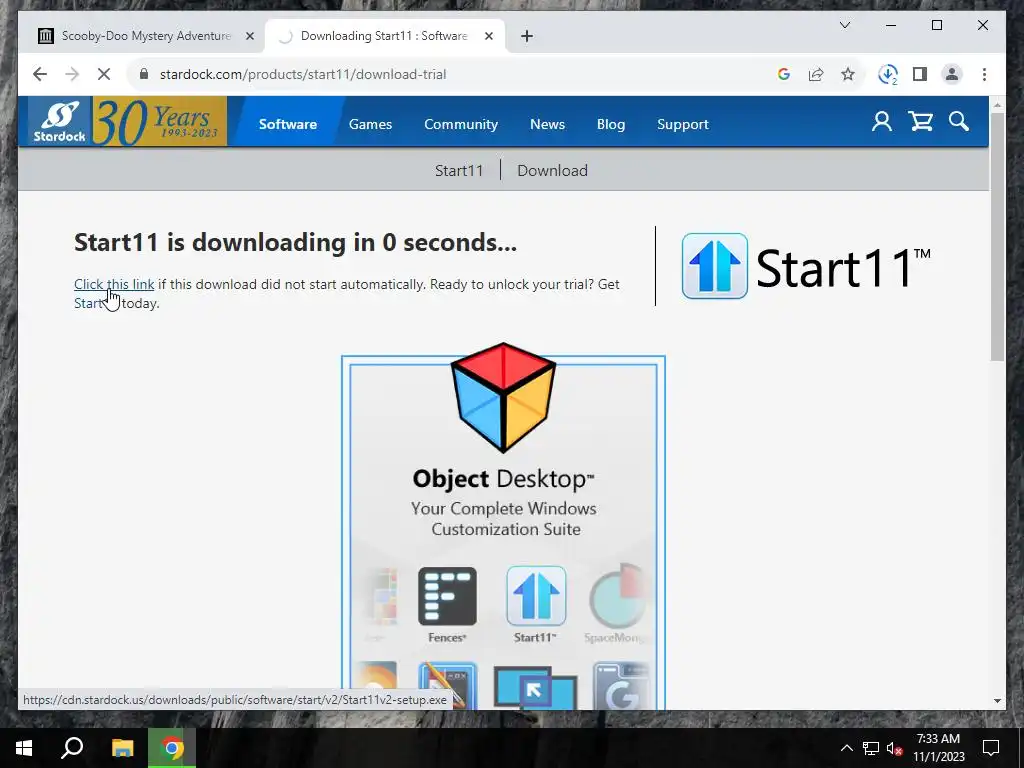This screenshot has height=768, width=1024.
Task: Open the Blog menu item
Action: click(611, 124)
